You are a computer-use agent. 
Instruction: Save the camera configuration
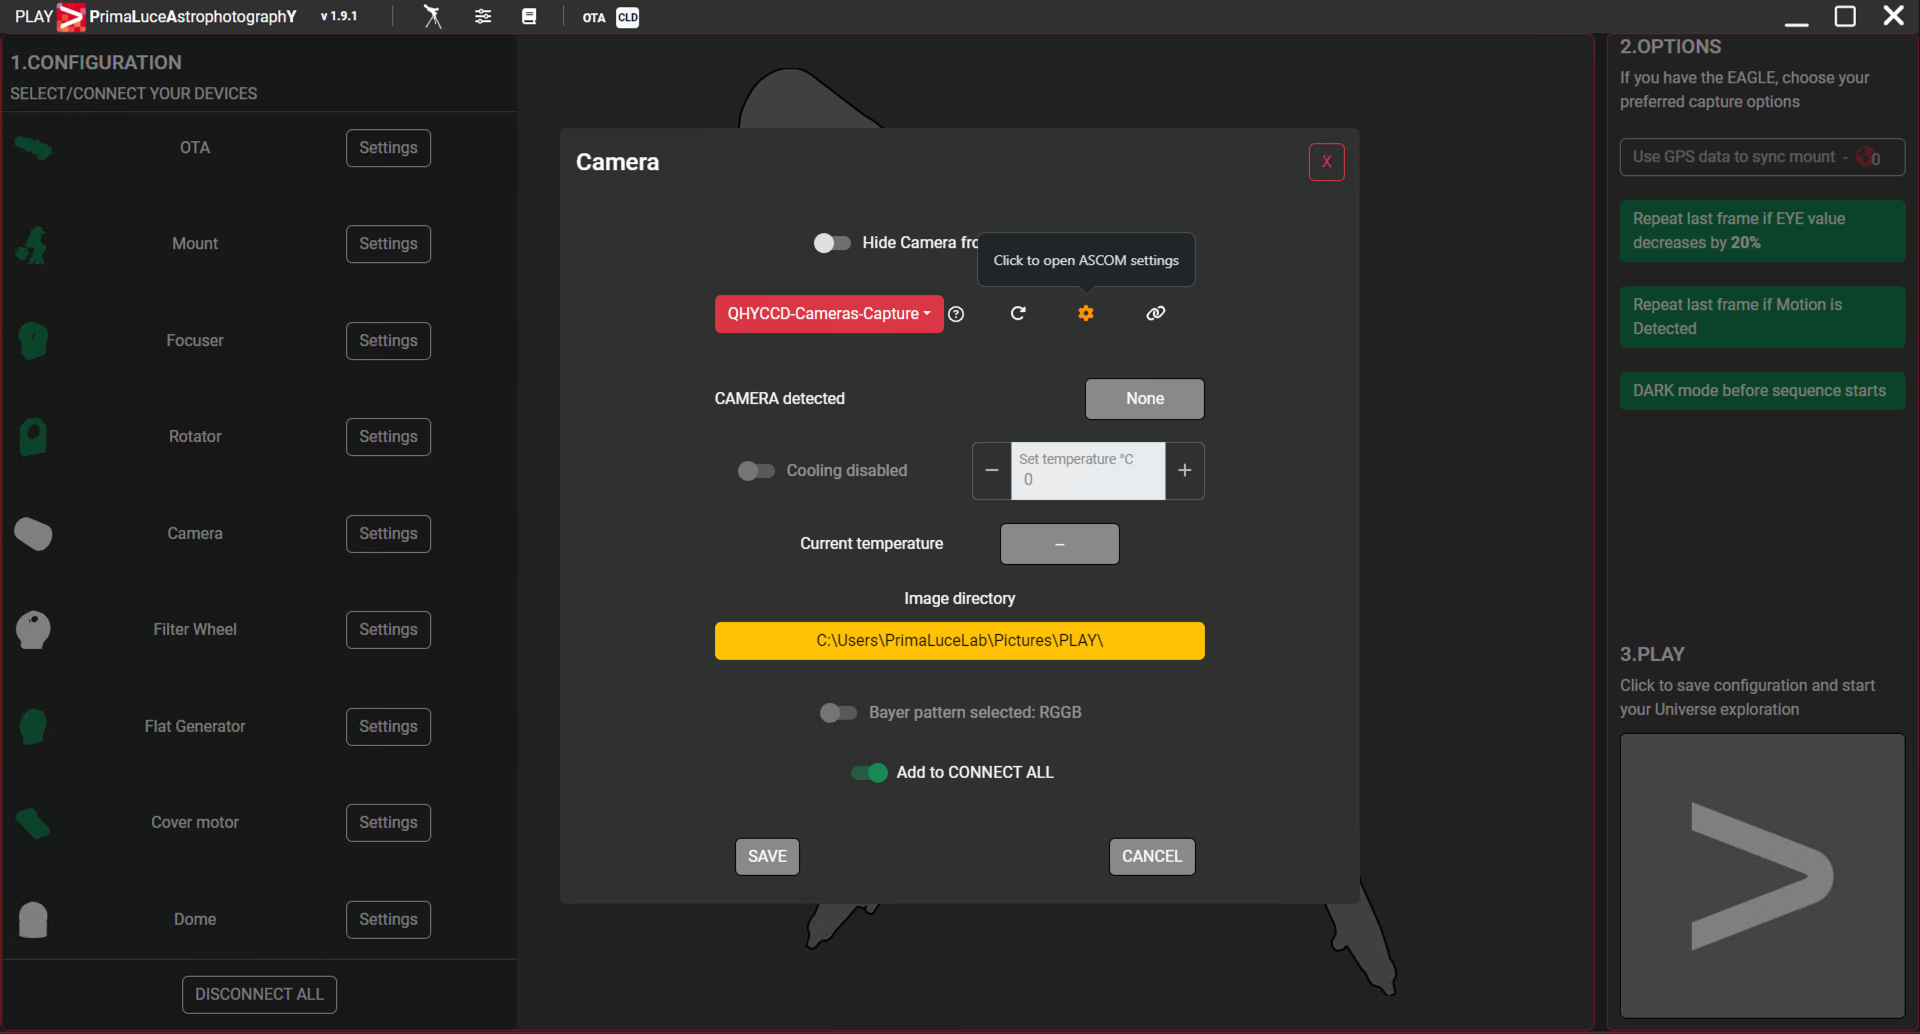pyautogui.click(x=766, y=856)
